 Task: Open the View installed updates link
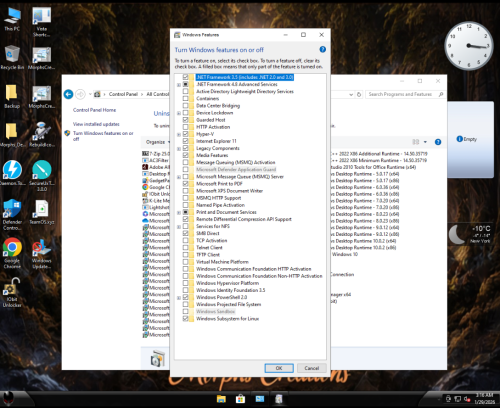tap(96, 124)
